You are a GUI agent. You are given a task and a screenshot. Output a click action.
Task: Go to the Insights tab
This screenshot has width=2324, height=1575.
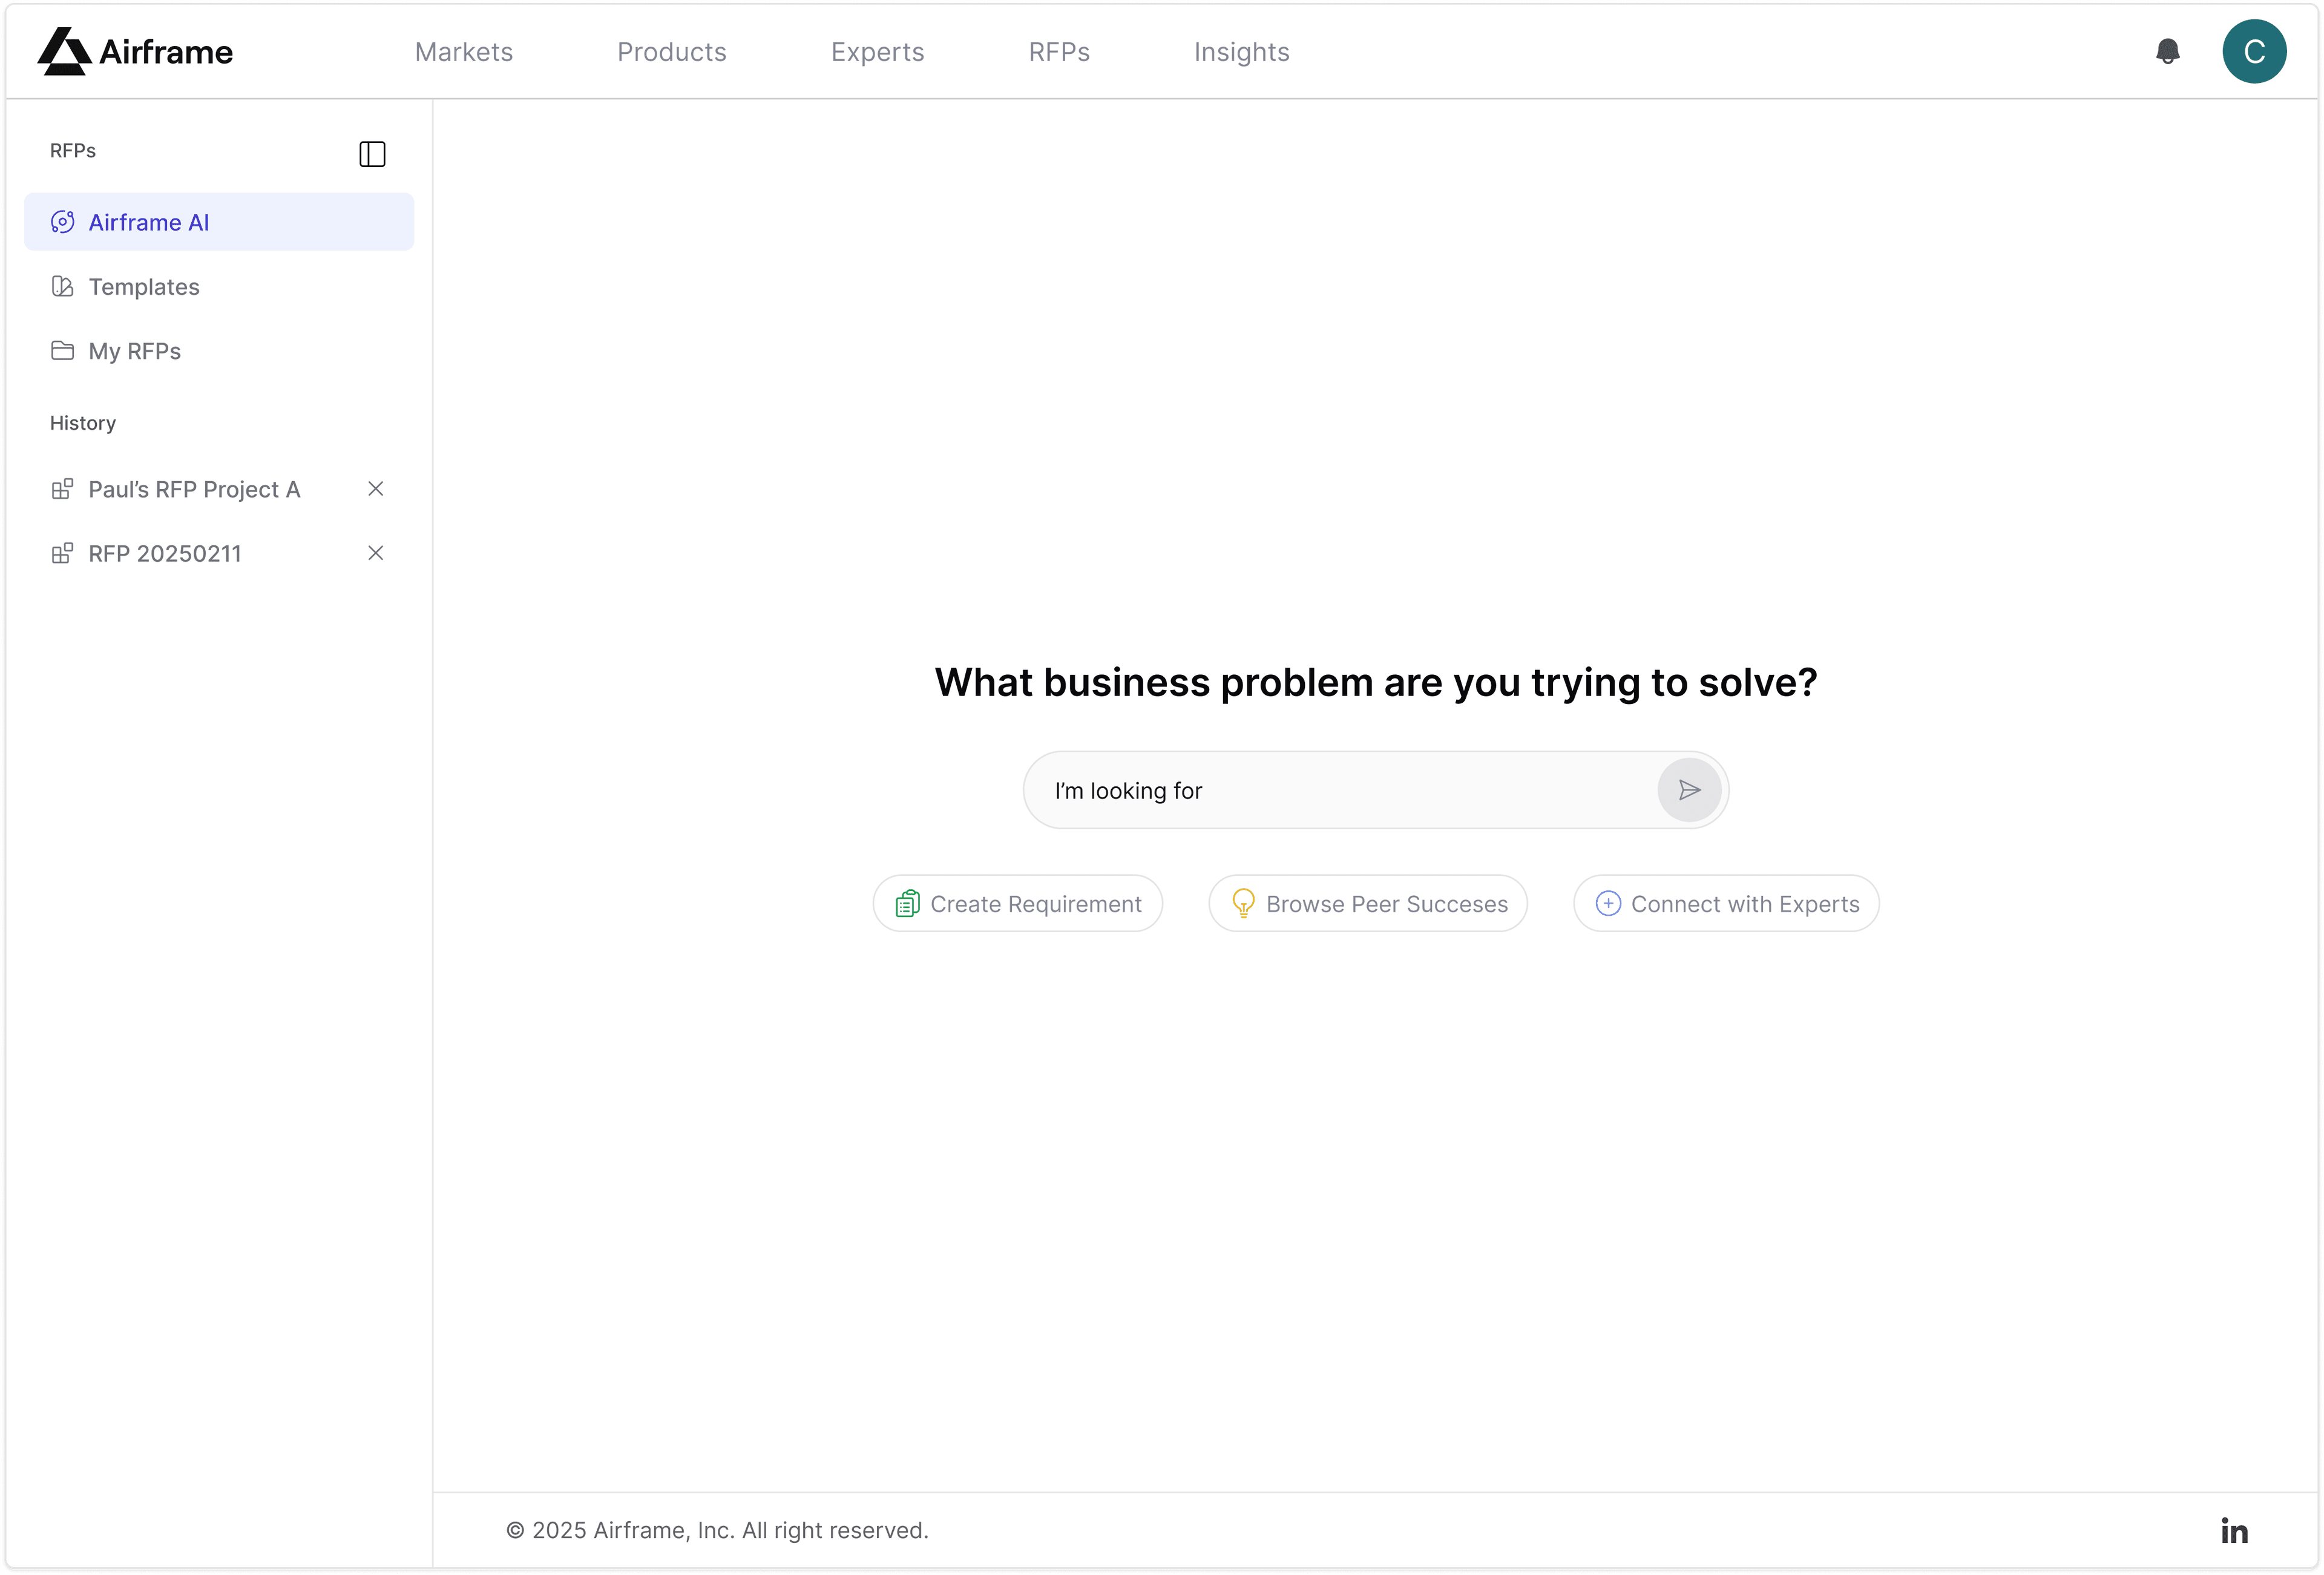(x=1242, y=52)
